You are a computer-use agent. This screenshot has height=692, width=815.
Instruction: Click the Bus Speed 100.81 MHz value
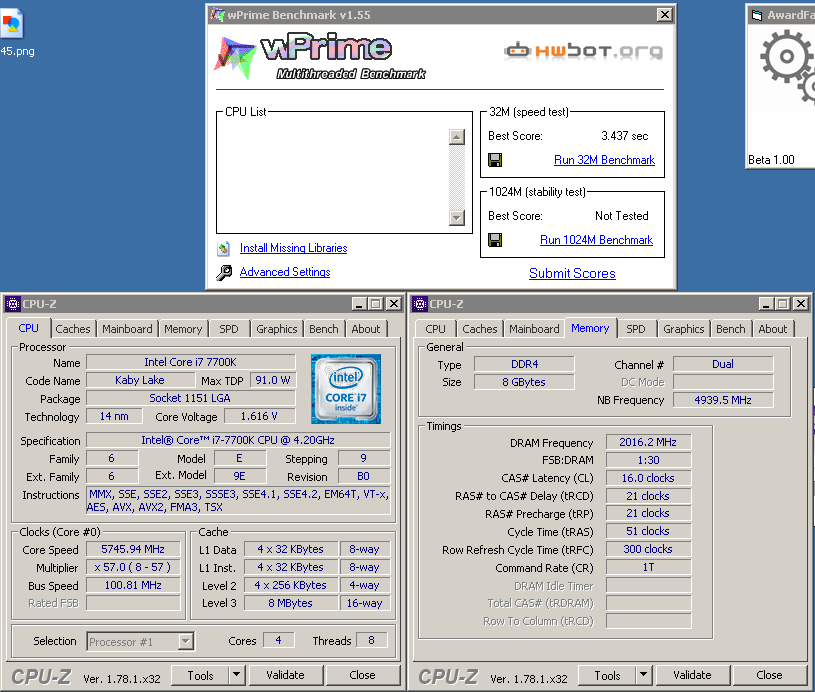click(133, 585)
